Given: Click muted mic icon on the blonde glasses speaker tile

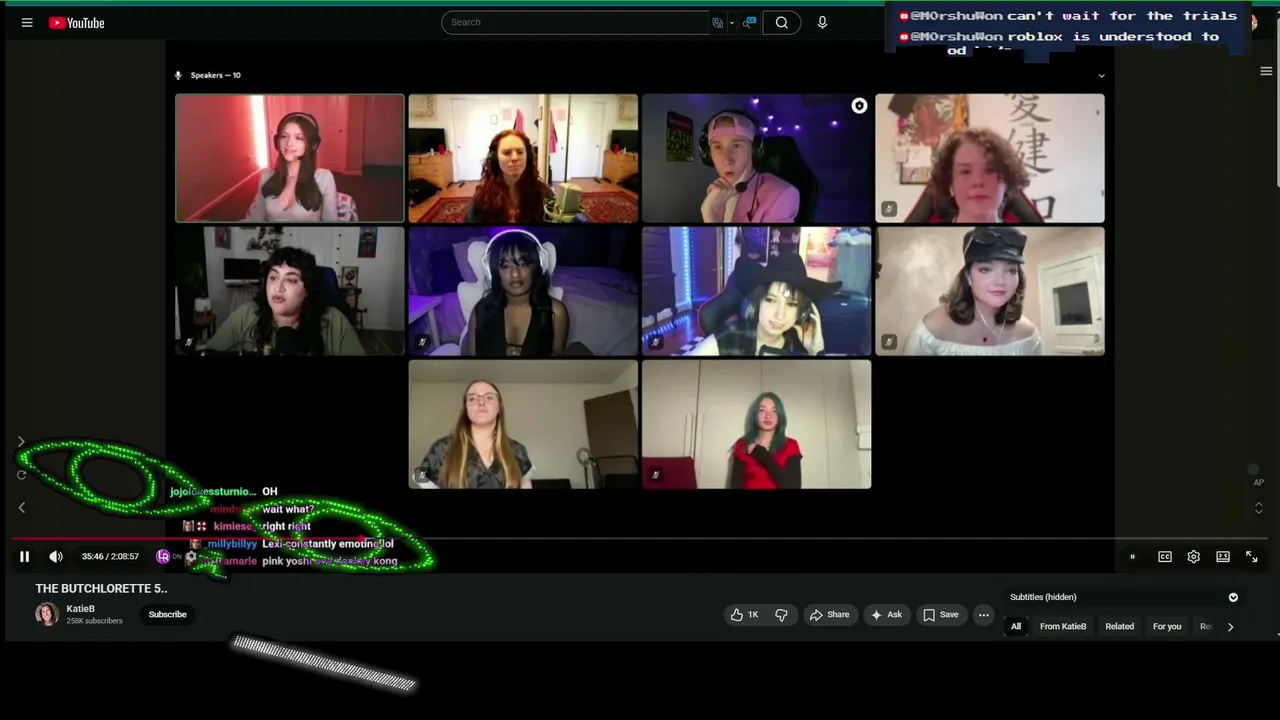Looking at the screenshot, I should point(422,475).
